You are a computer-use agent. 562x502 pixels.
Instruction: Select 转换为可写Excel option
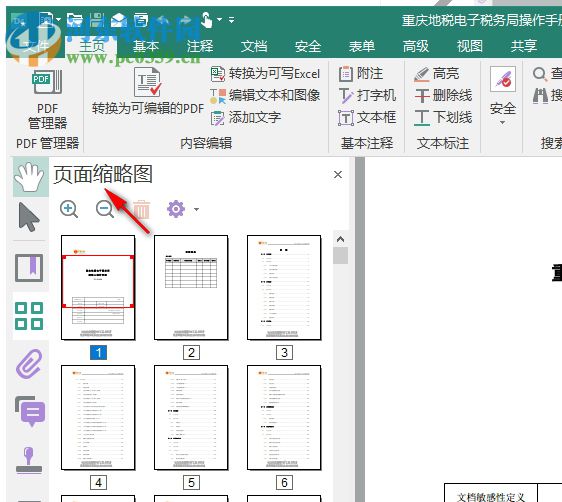point(265,73)
